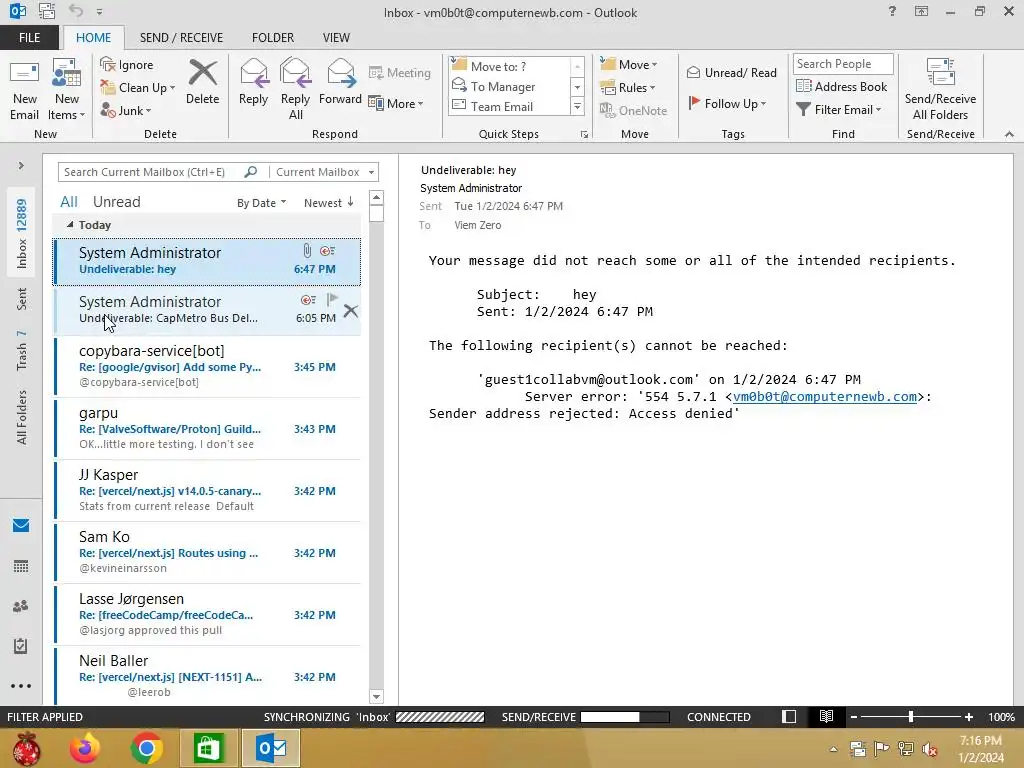Switch to Tasks view icon
The height and width of the screenshot is (768, 1024).
[x=21, y=647]
